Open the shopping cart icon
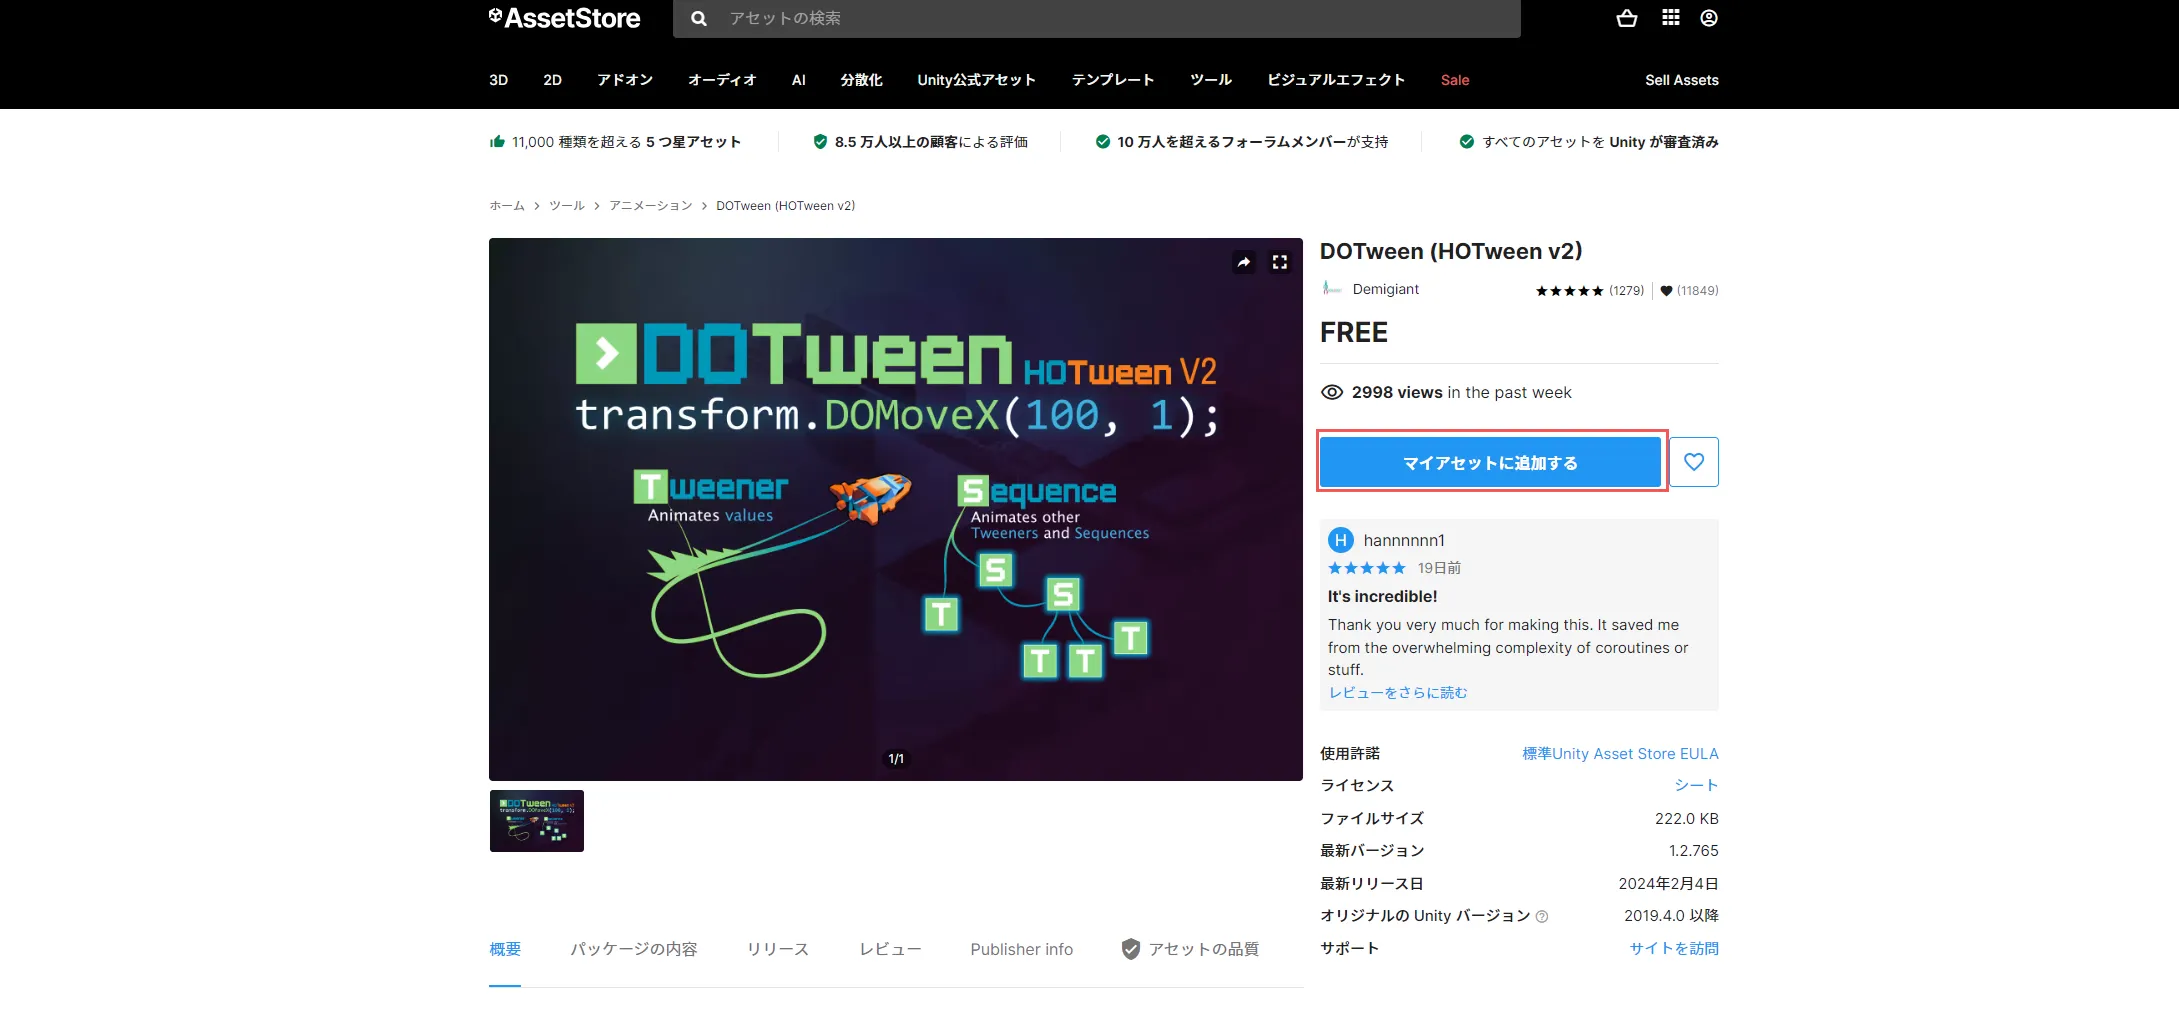Viewport: 2179px width, 1019px height. tap(1626, 18)
